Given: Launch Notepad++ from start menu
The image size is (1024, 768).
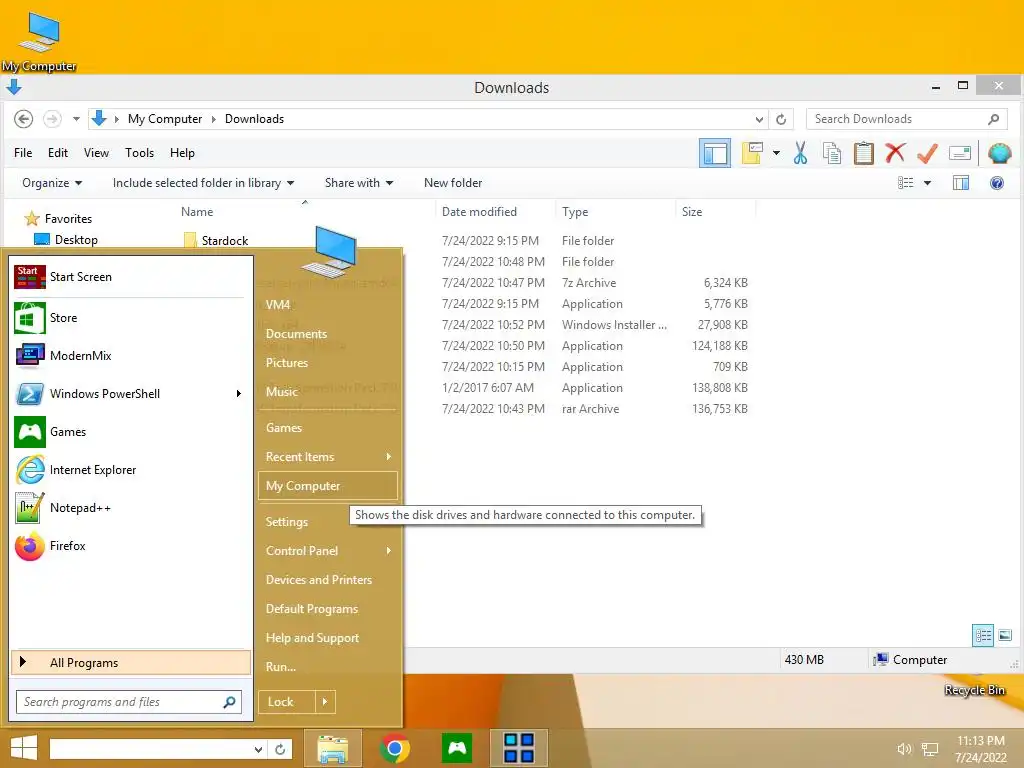Looking at the screenshot, I should point(129,508).
